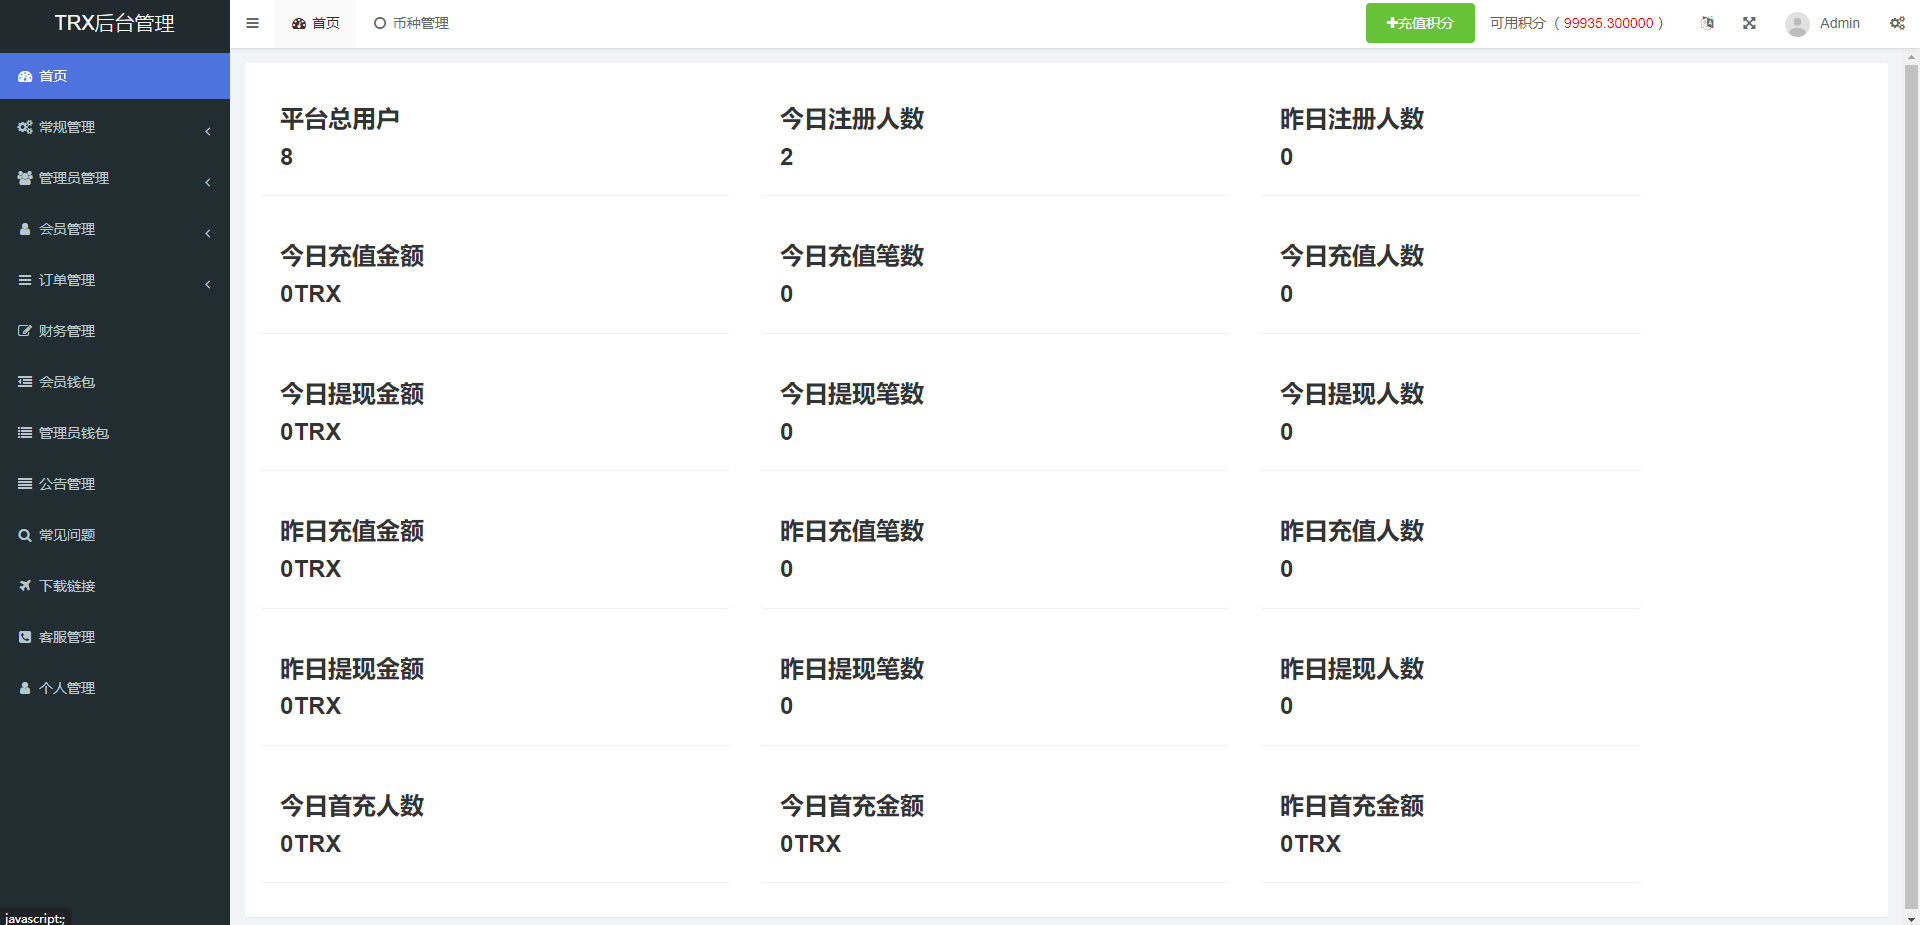Select the 昨日充值人数 heading

pos(1352,531)
